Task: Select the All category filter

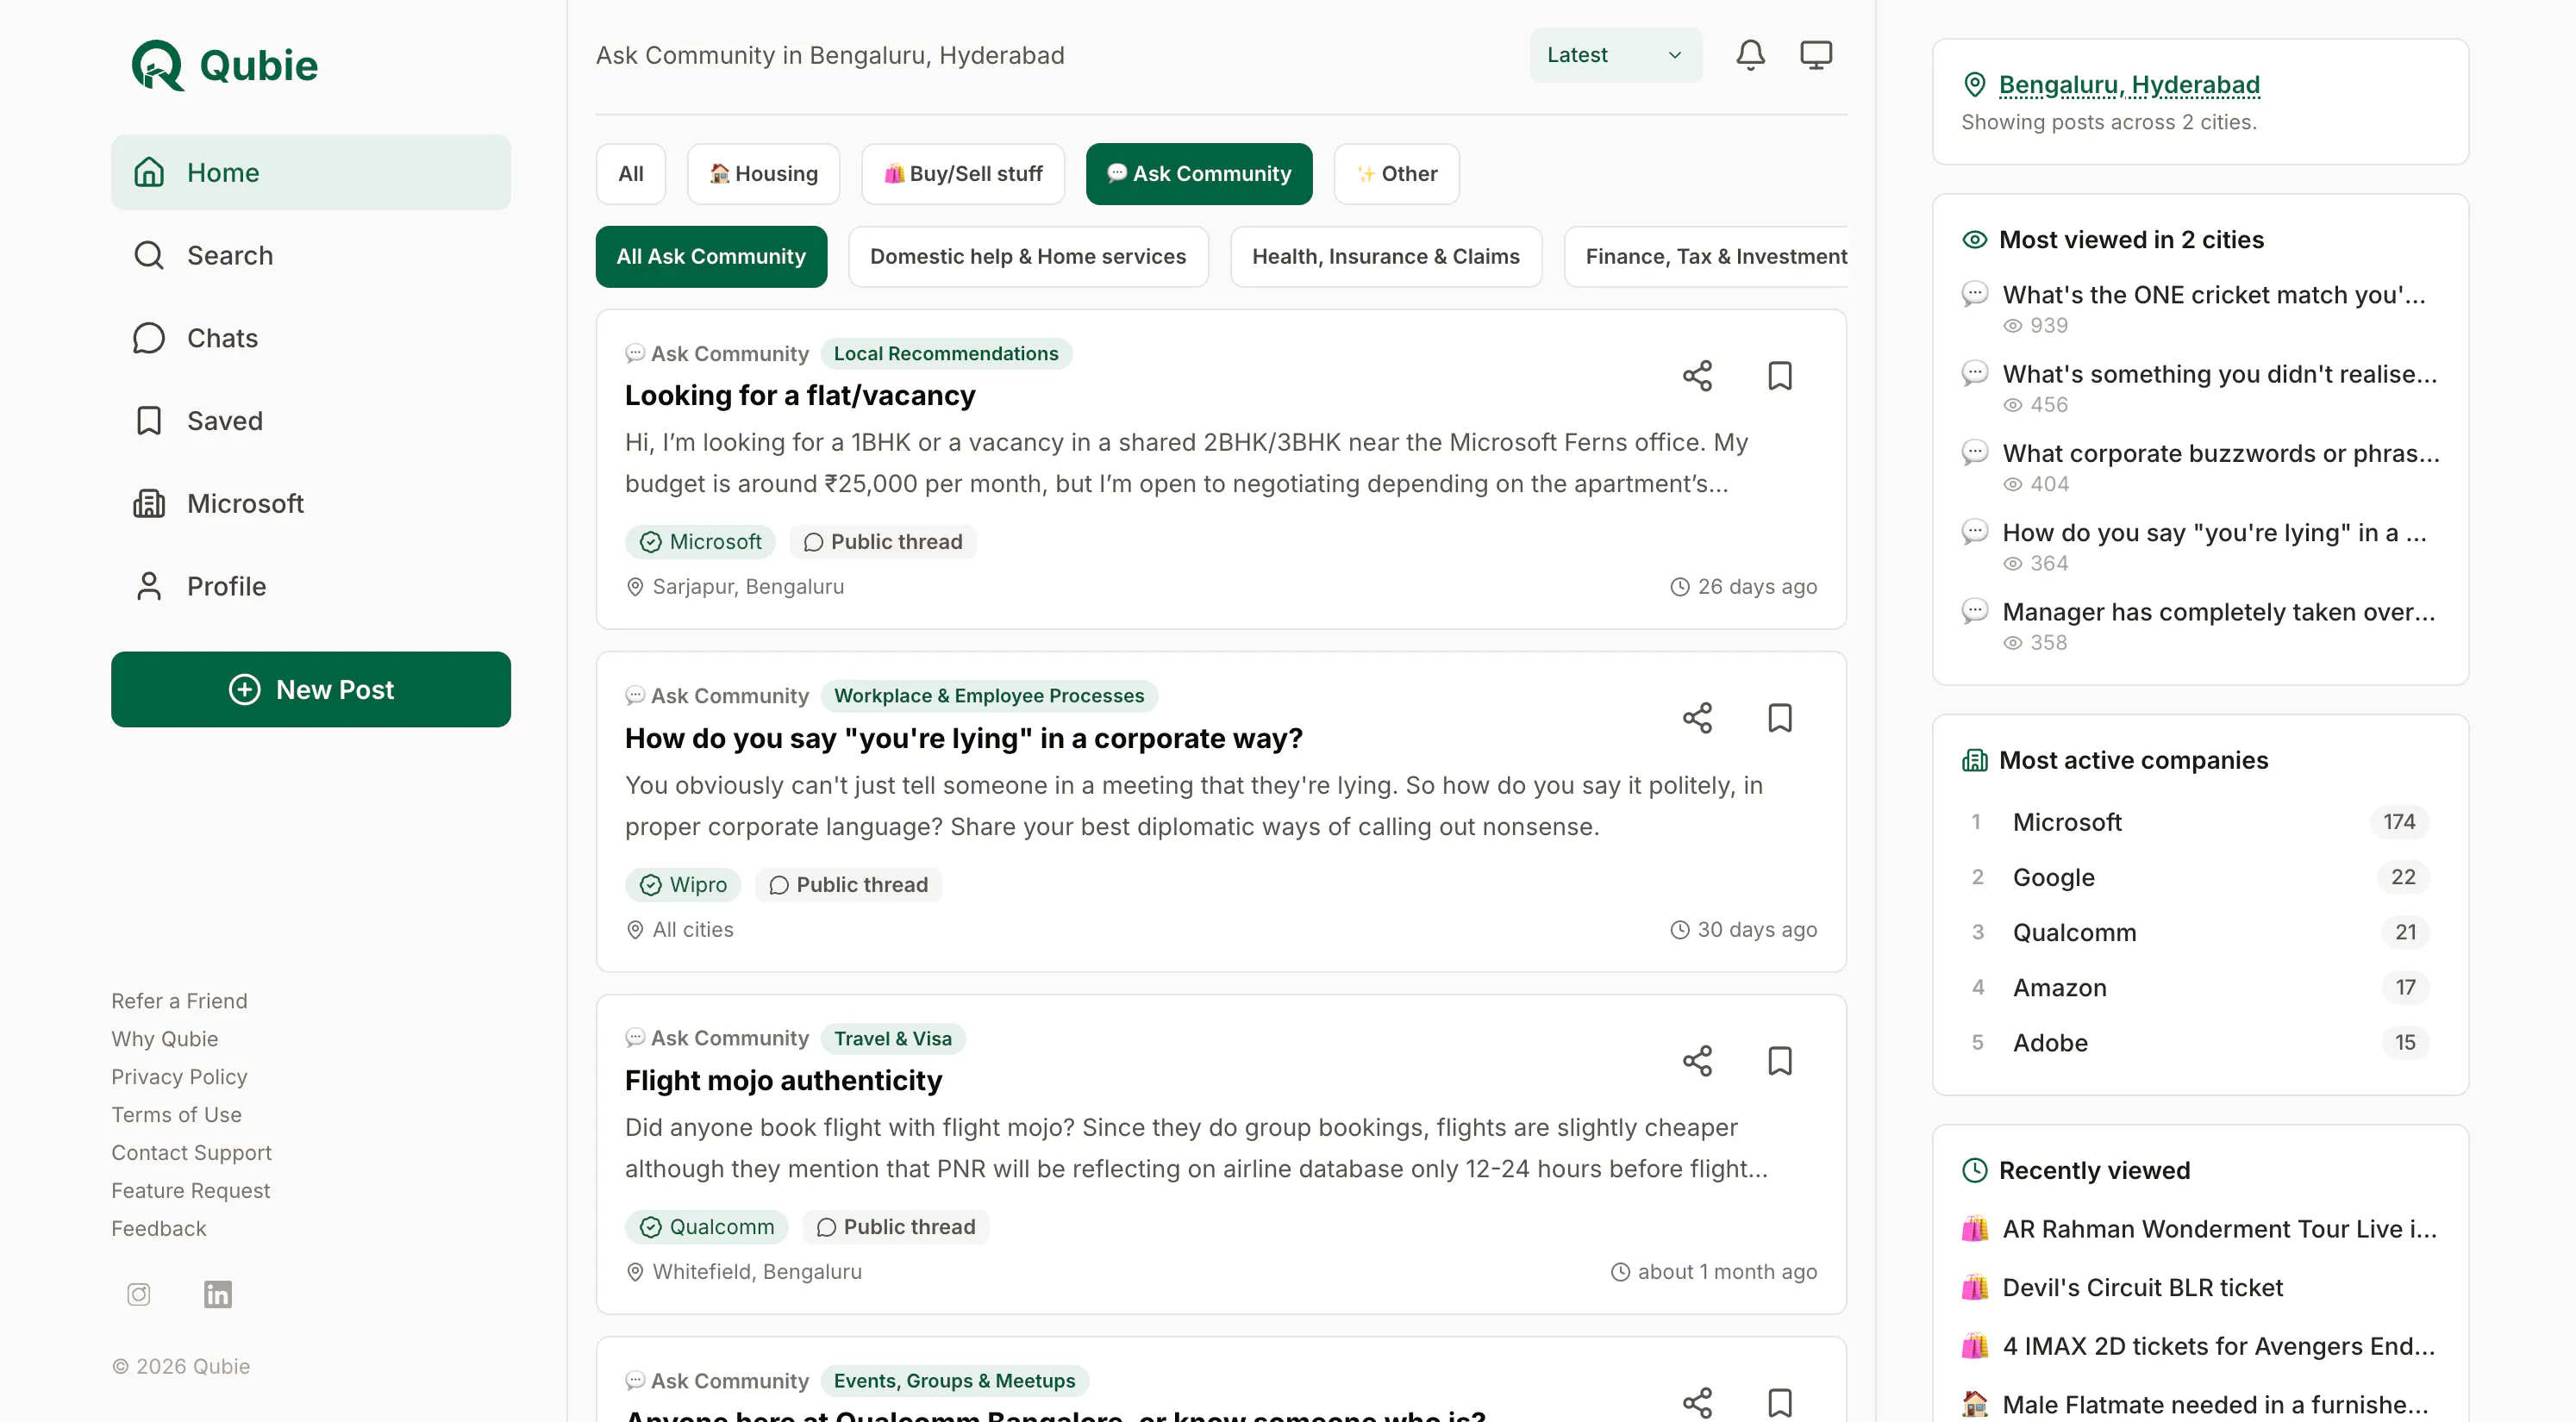Action: pyautogui.click(x=631, y=174)
